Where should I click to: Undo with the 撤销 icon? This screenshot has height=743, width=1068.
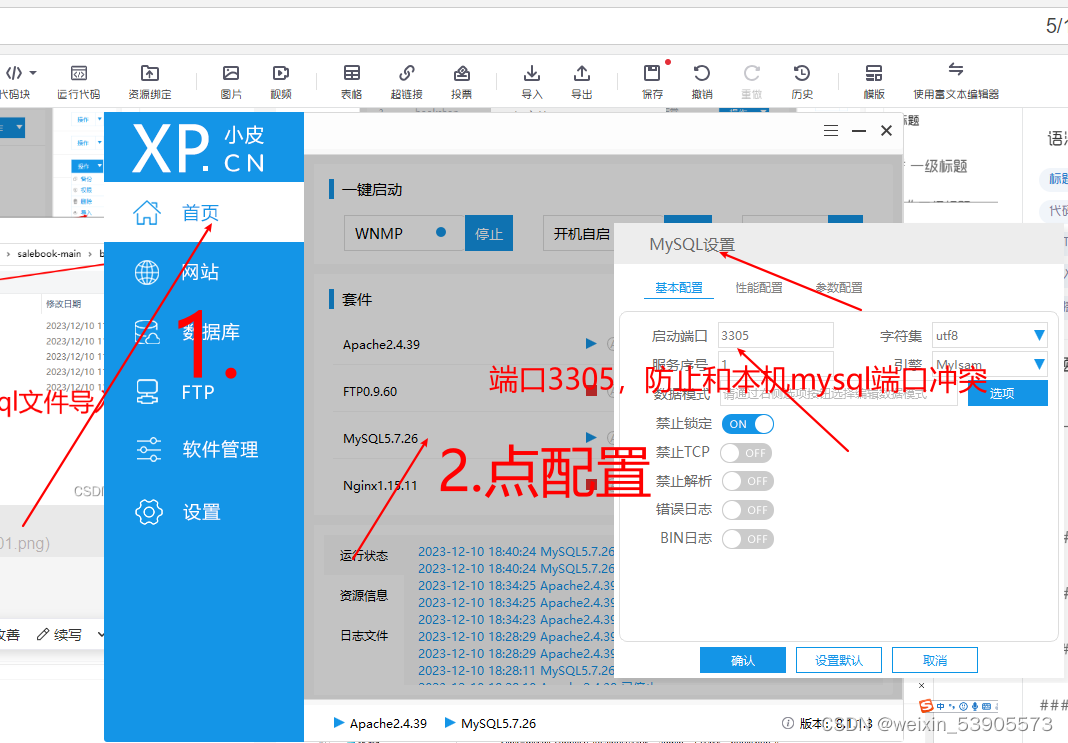coord(702,73)
